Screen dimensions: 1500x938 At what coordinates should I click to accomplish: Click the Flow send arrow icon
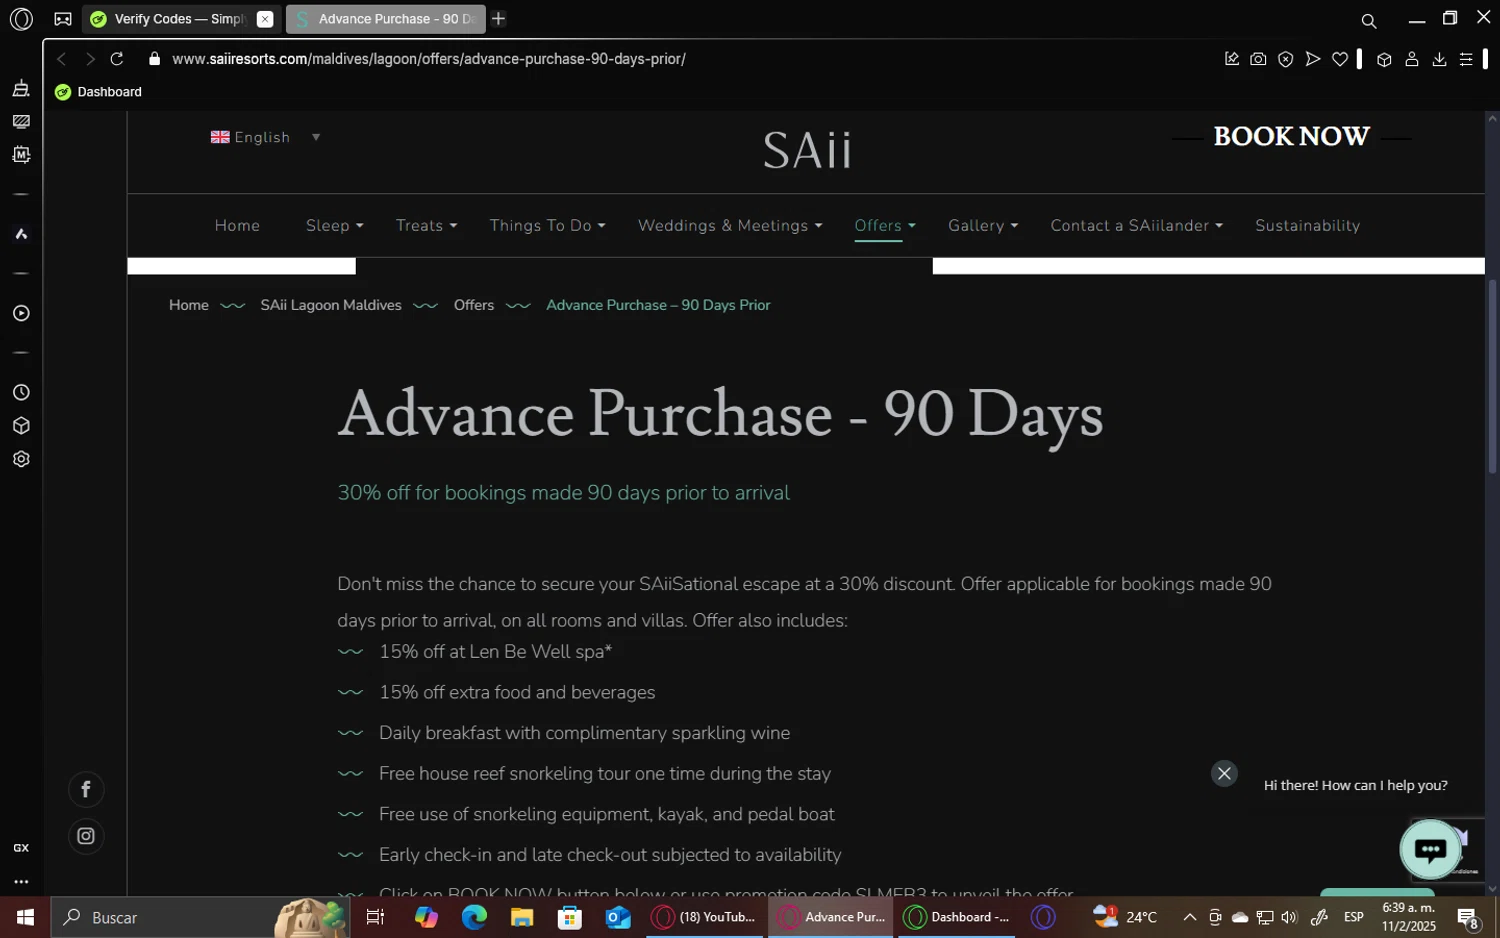point(1313,59)
